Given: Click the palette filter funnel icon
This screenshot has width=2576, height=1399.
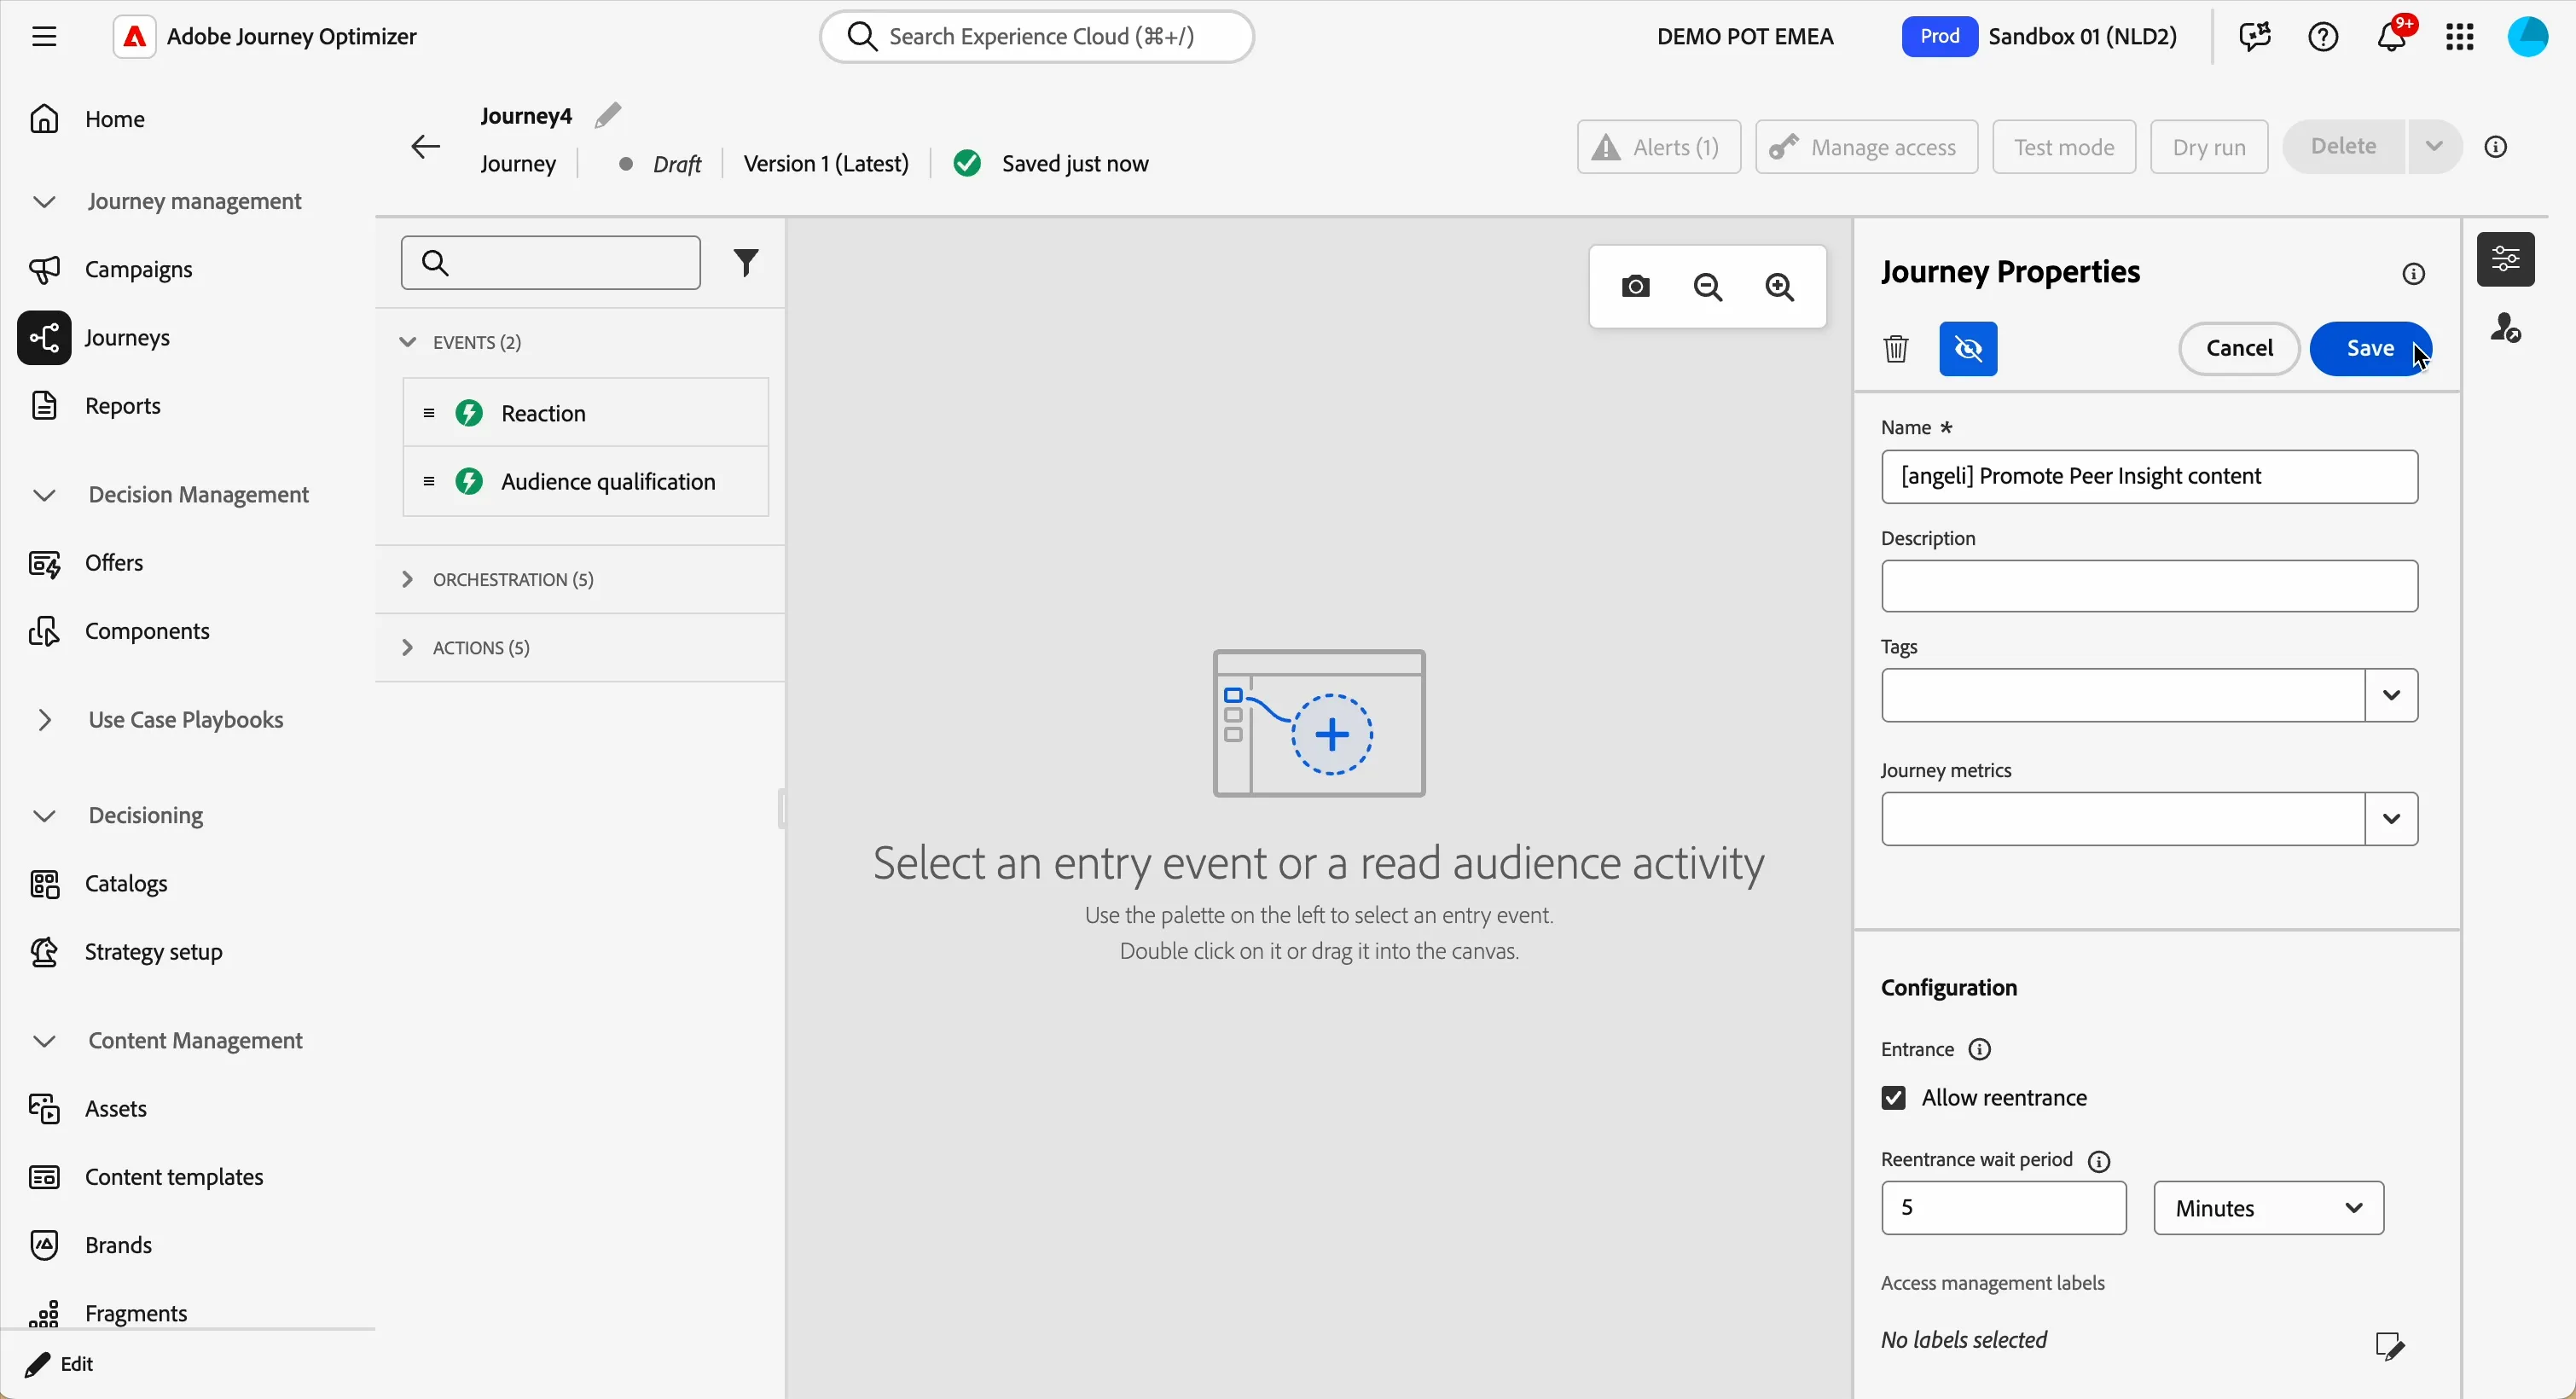Looking at the screenshot, I should point(746,263).
